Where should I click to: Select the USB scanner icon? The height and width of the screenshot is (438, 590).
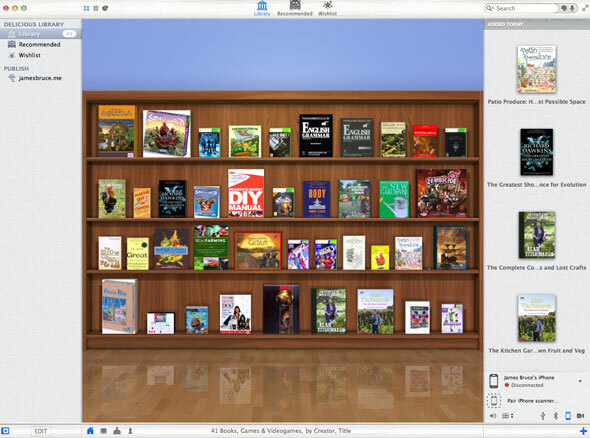point(543,415)
